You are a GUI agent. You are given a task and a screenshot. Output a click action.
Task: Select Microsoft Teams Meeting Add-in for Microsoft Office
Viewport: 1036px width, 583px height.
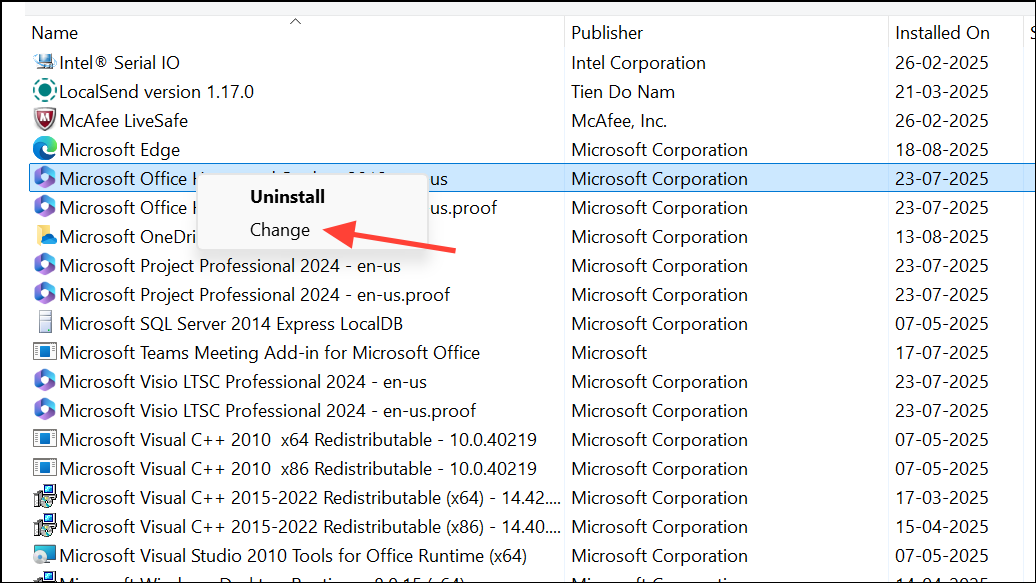[270, 352]
